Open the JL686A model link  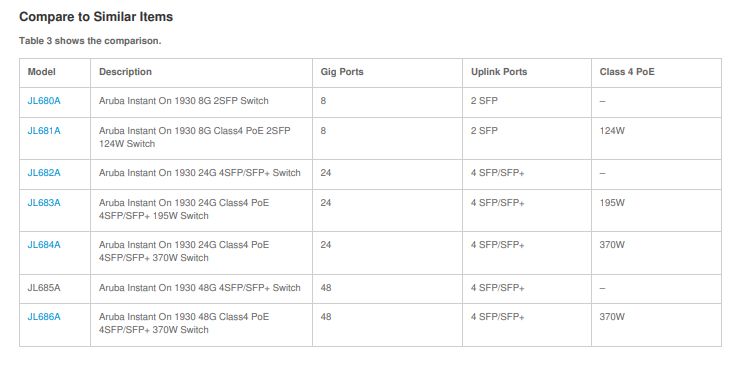tap(44, 317)
